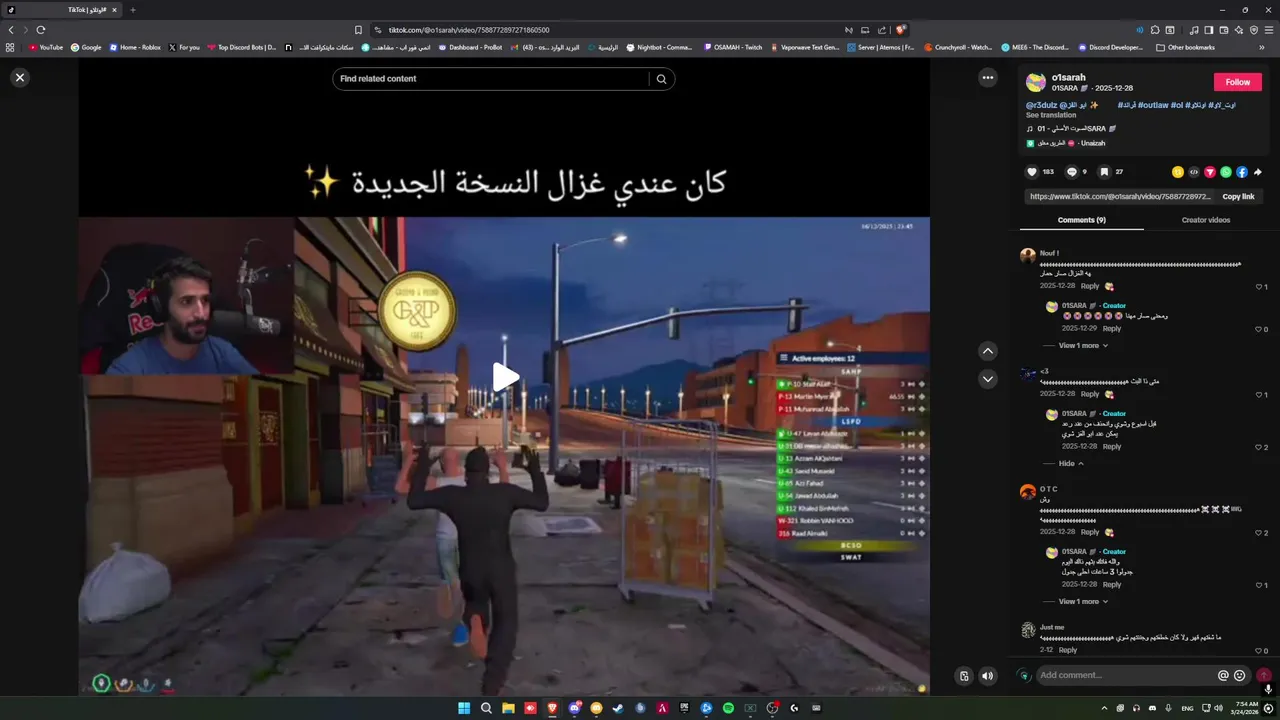The height and width of the screenshot is (720, 1280).
Task: Open emoji picker in comment box
Action: pos(1240,676)
